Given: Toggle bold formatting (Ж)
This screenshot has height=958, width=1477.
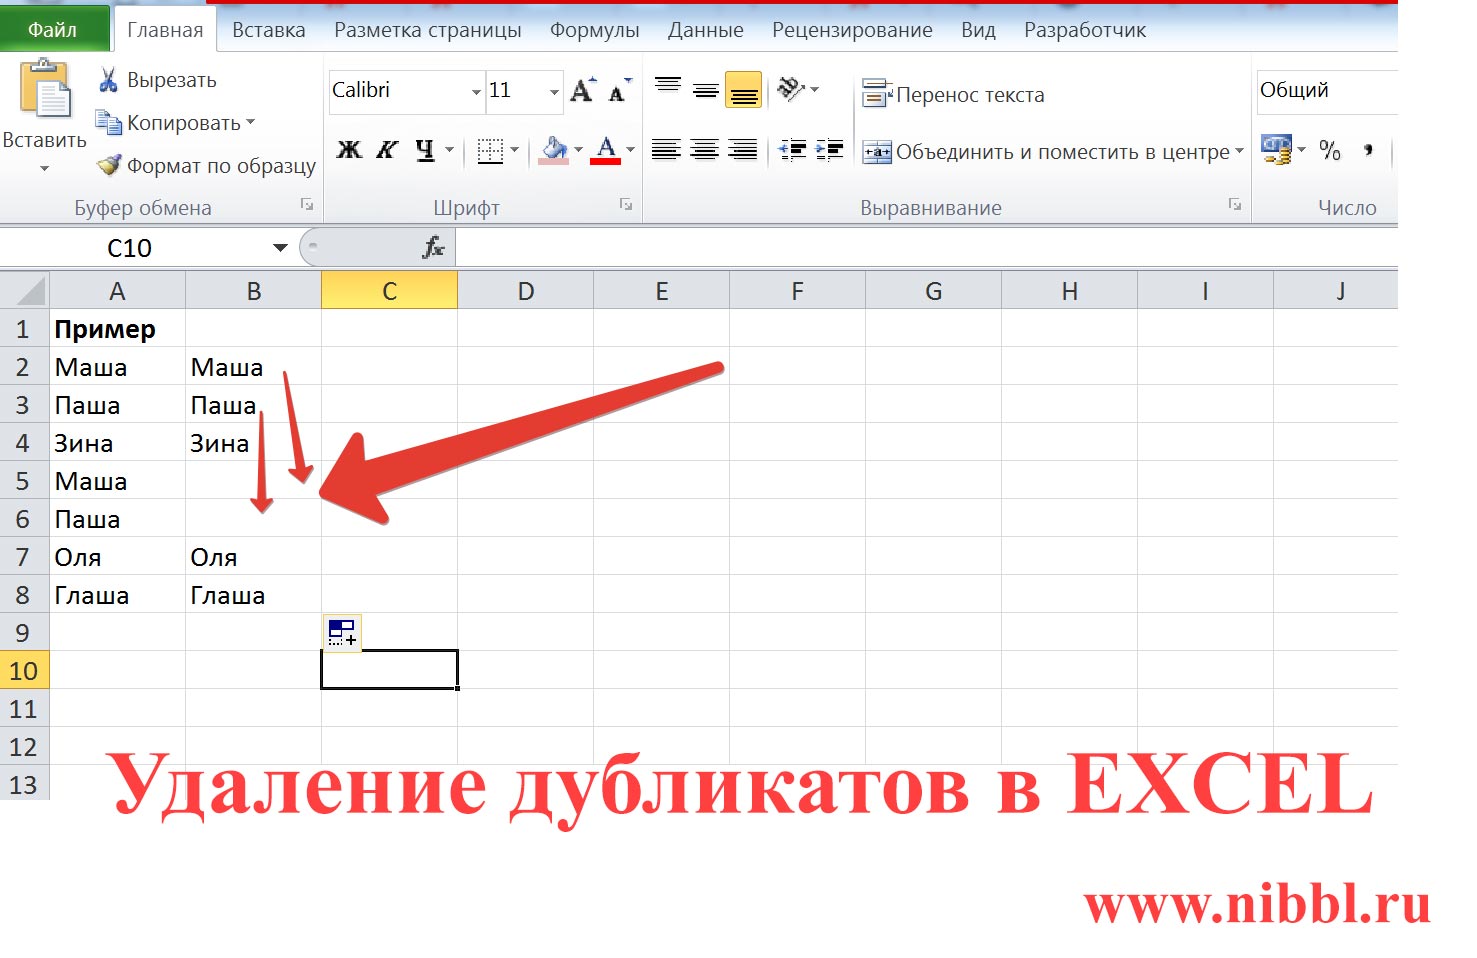Looking at the screenshot, I should coord(349,150).
